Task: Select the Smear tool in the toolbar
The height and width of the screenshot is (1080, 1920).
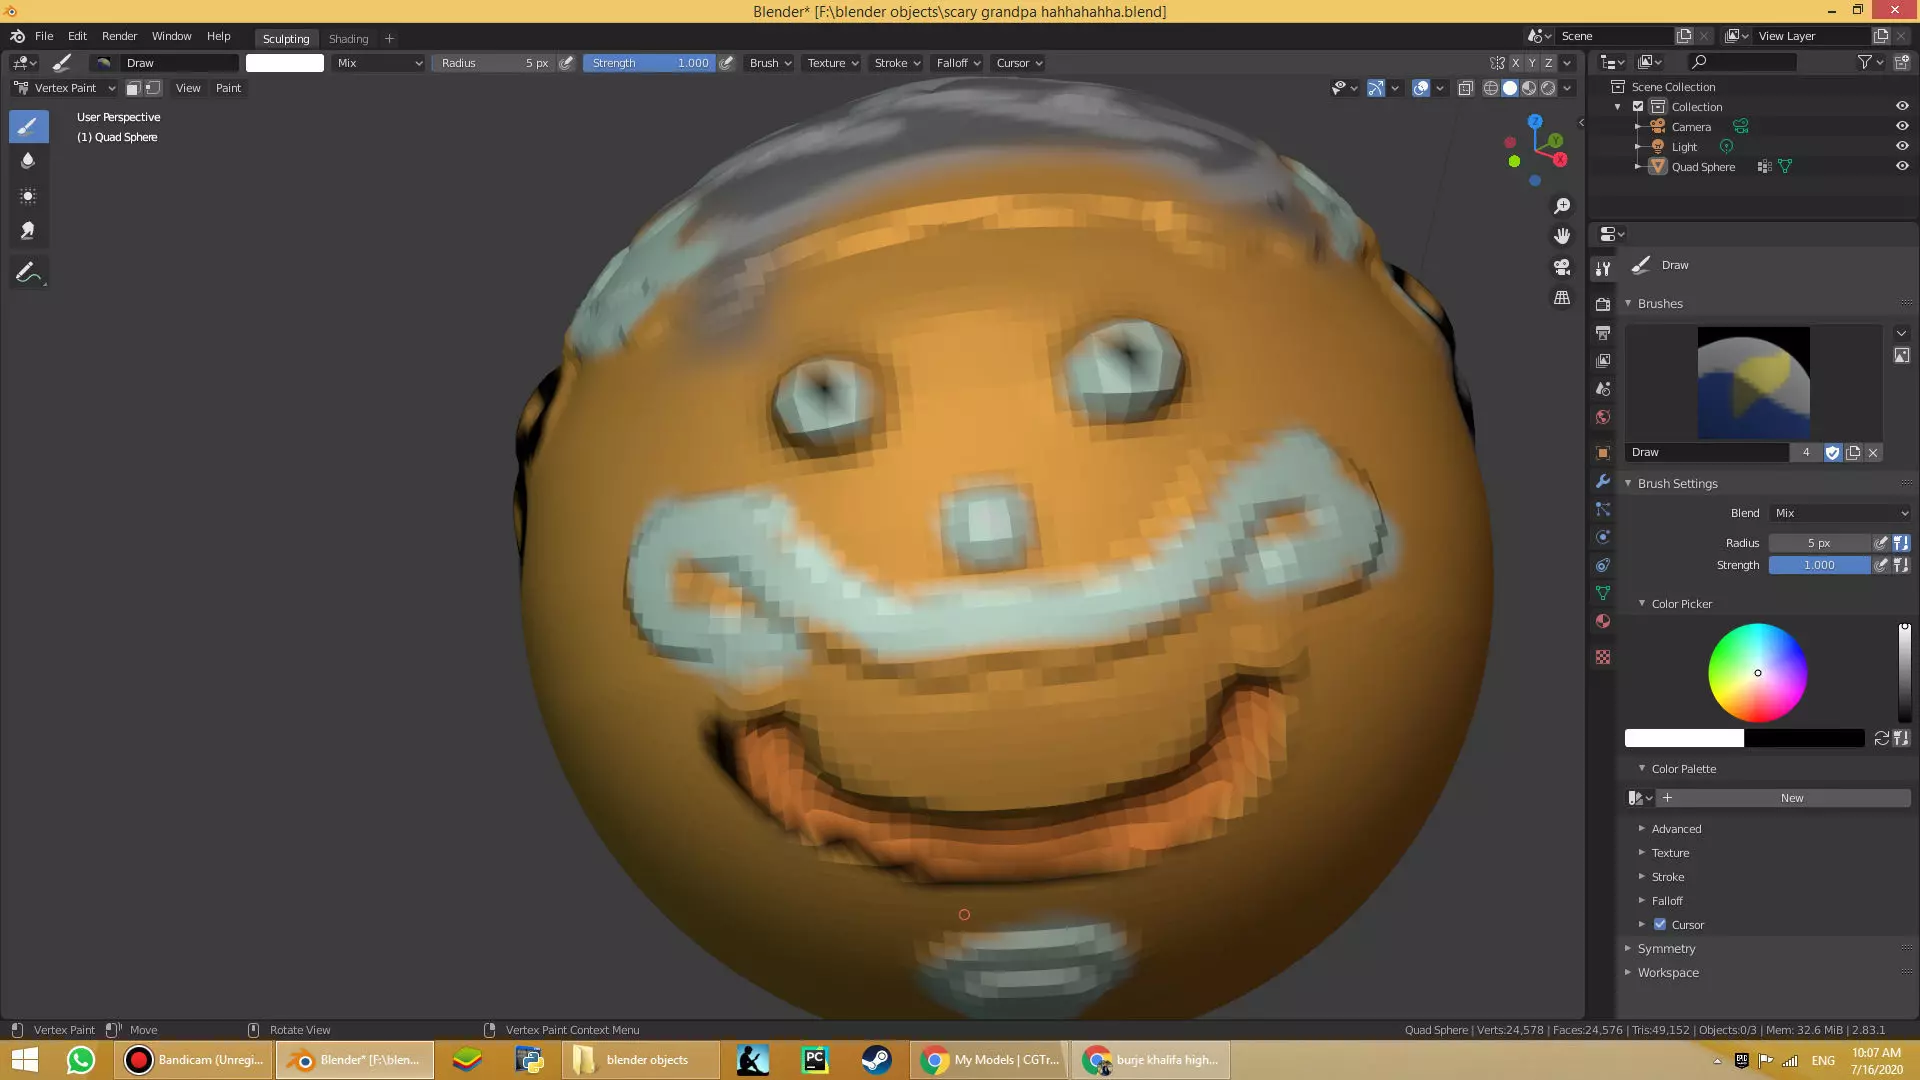Action: [28, 231]
